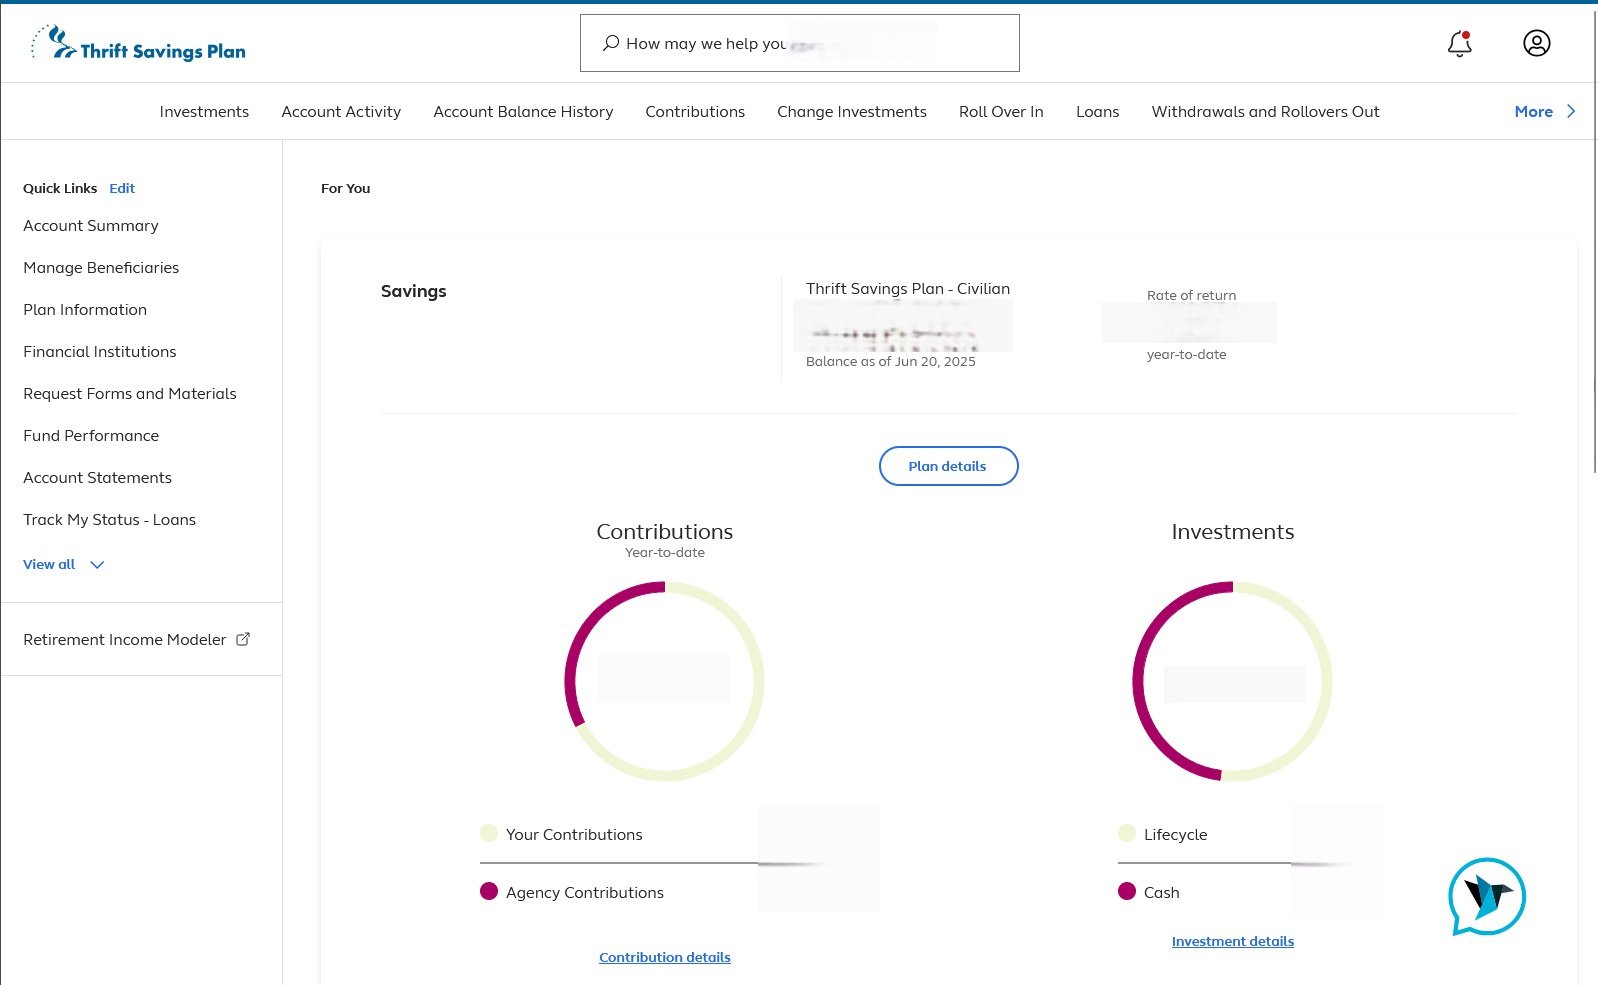Click the Agency Contributions legend dot
Viewport: 1598px width, 985px height.
pos(489,891)
